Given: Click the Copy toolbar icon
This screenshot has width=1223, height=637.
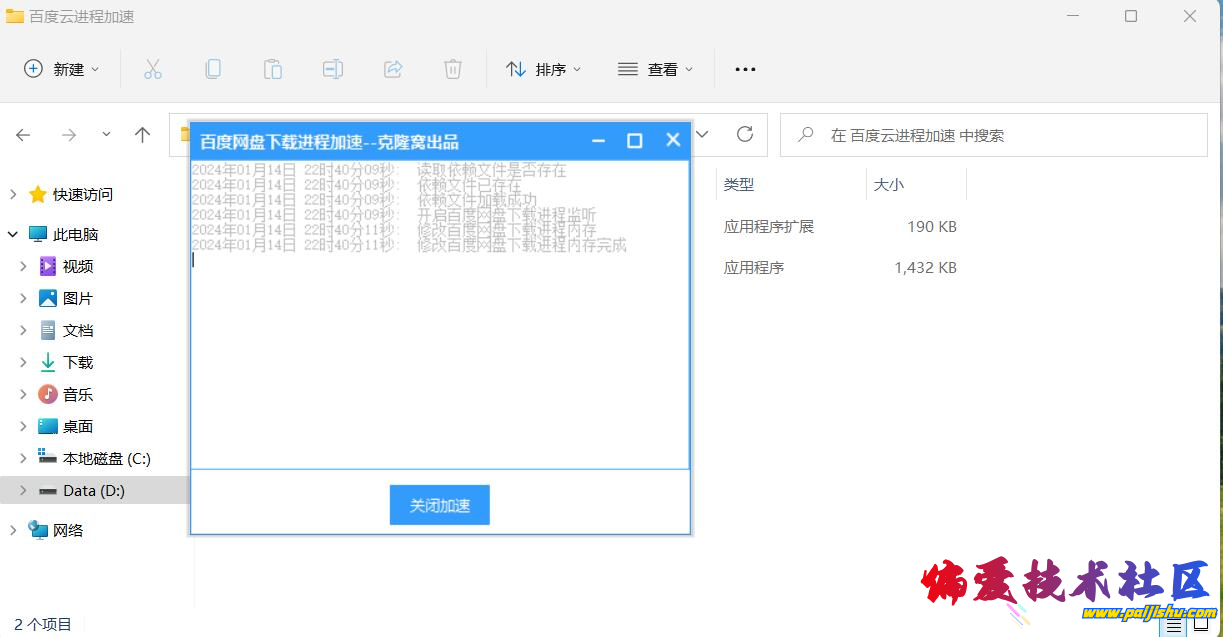Looking at the screenshot, I should point(212,68).
